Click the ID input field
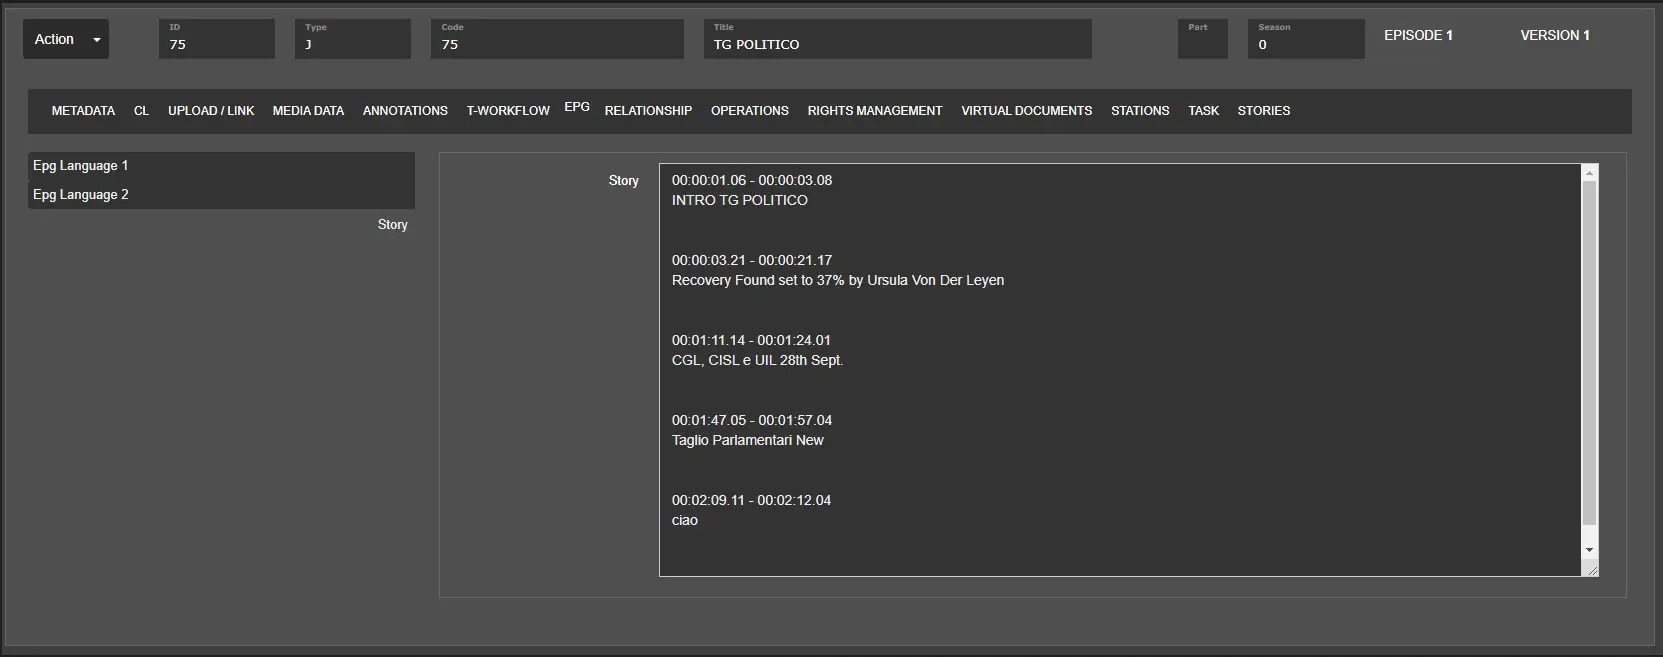This screenshot has width=1663, height=657. [216, 44]
